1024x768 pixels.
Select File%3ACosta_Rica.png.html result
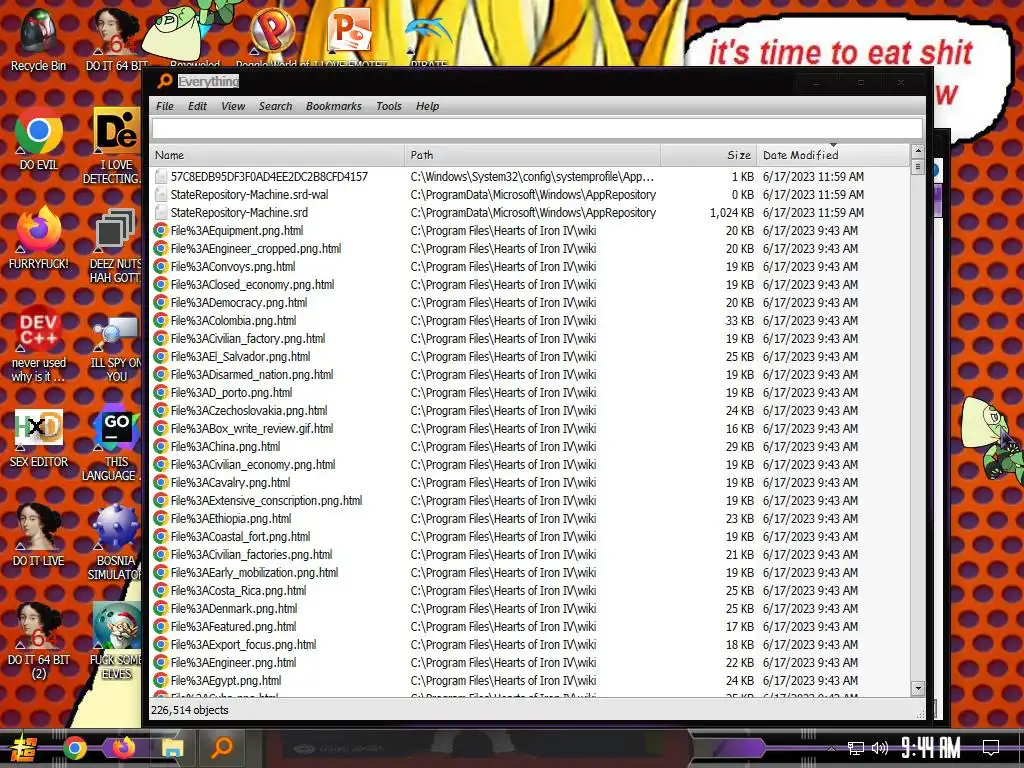[x=530, y=590]
